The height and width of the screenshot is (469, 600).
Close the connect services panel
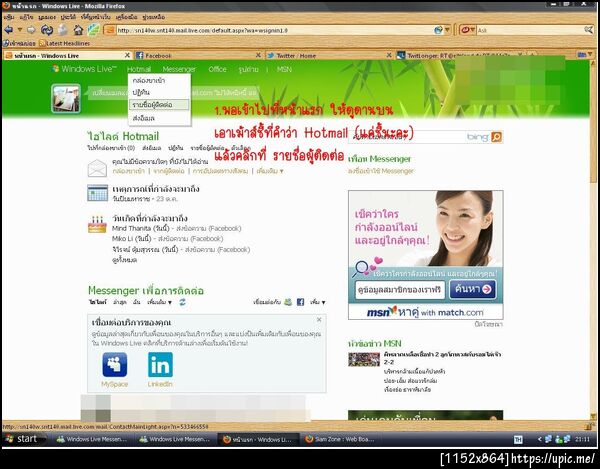click(x=319, y=320)
